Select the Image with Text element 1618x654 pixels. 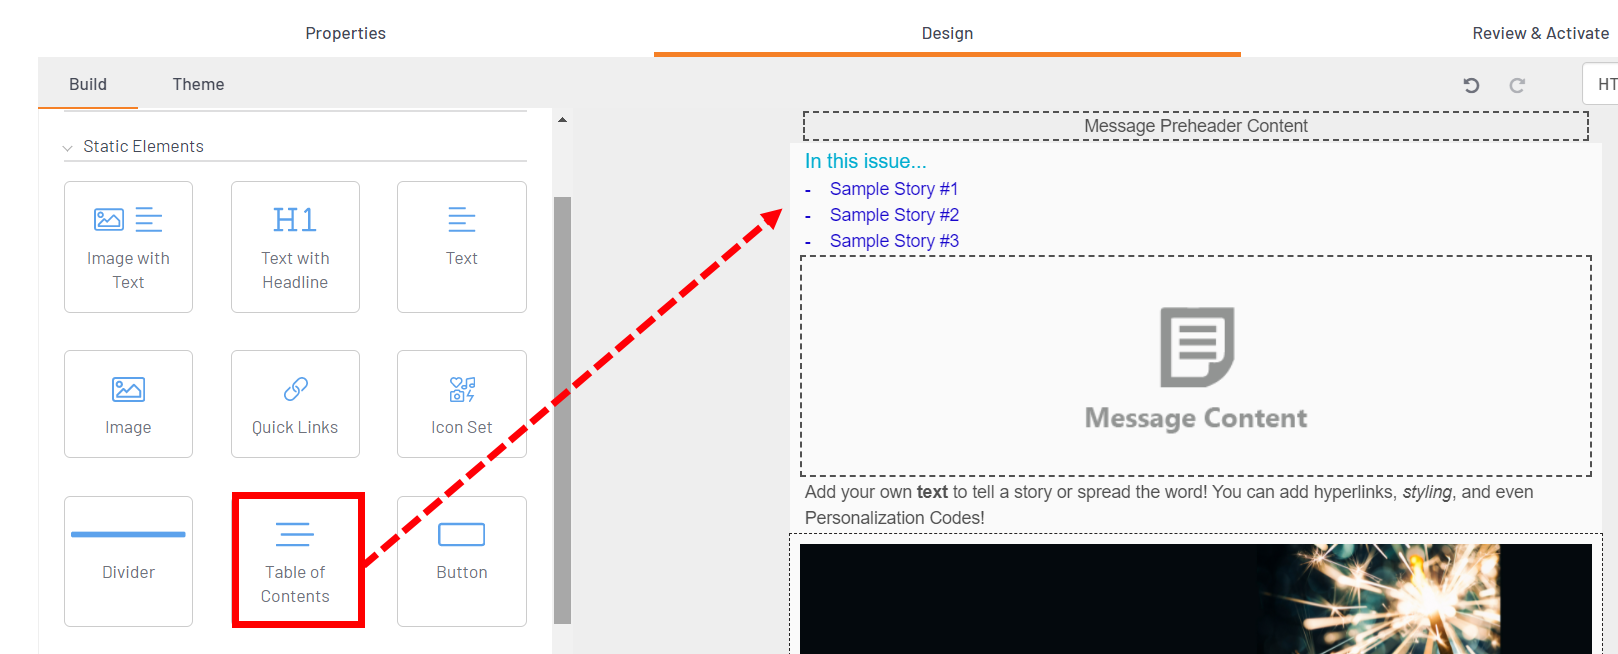tap(128, 247)
